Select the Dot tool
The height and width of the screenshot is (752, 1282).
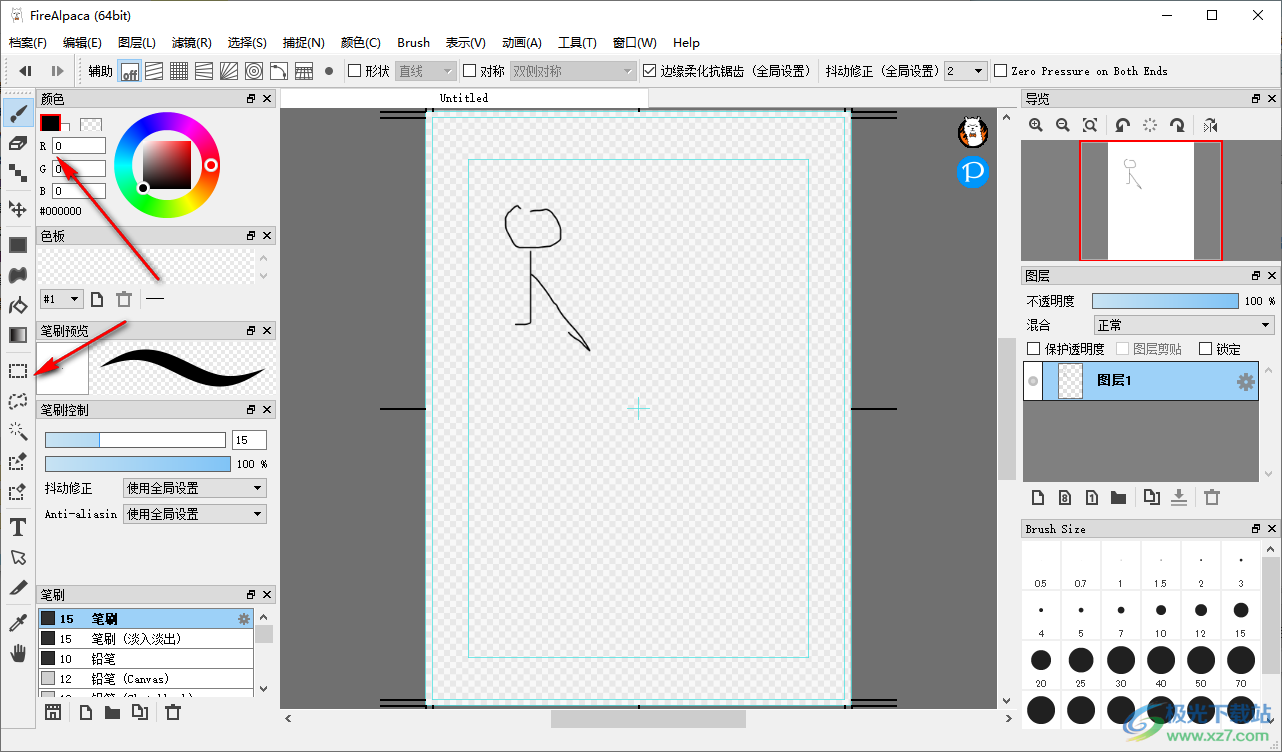[17, 173]
